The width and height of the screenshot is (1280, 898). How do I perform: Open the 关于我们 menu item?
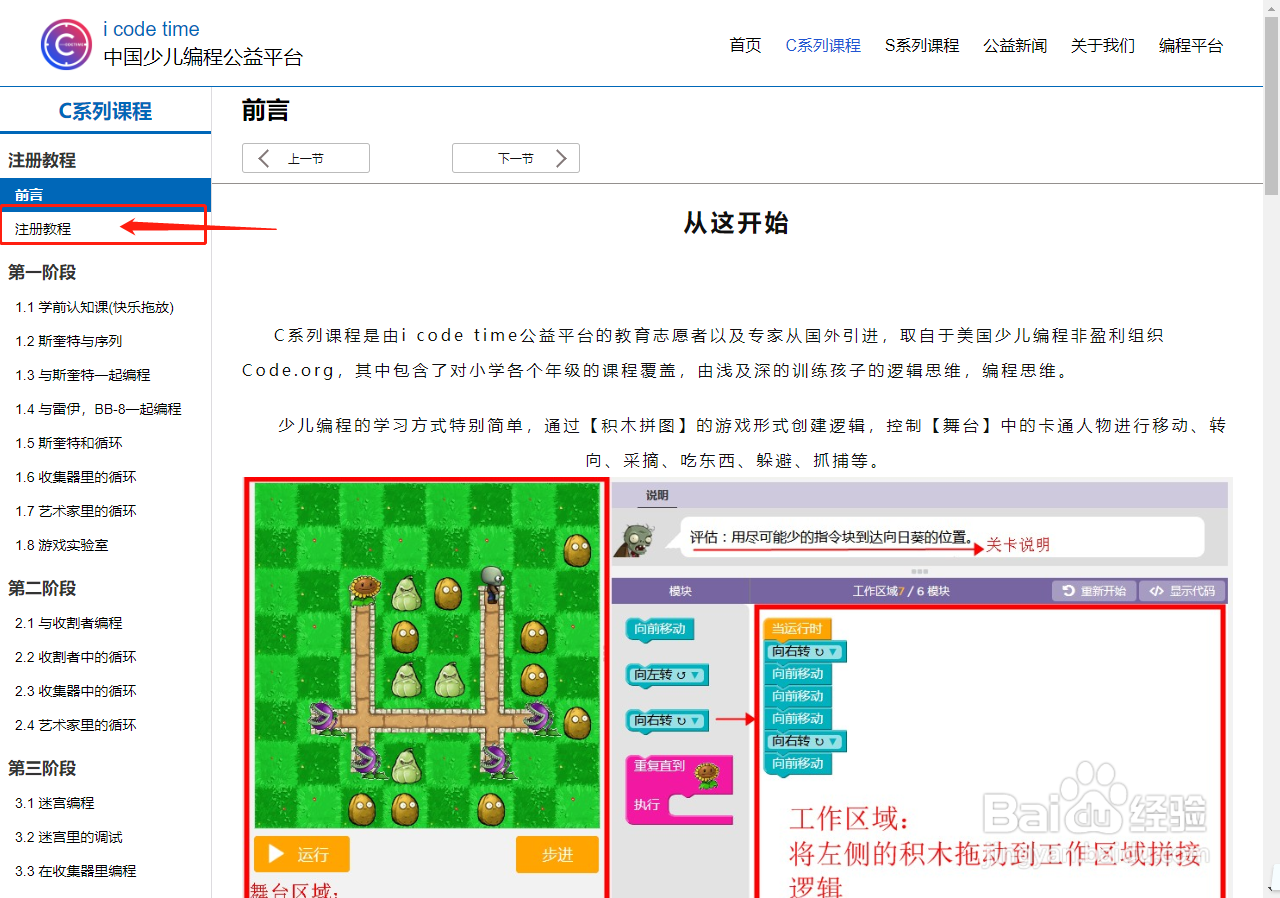point(1103,45)
